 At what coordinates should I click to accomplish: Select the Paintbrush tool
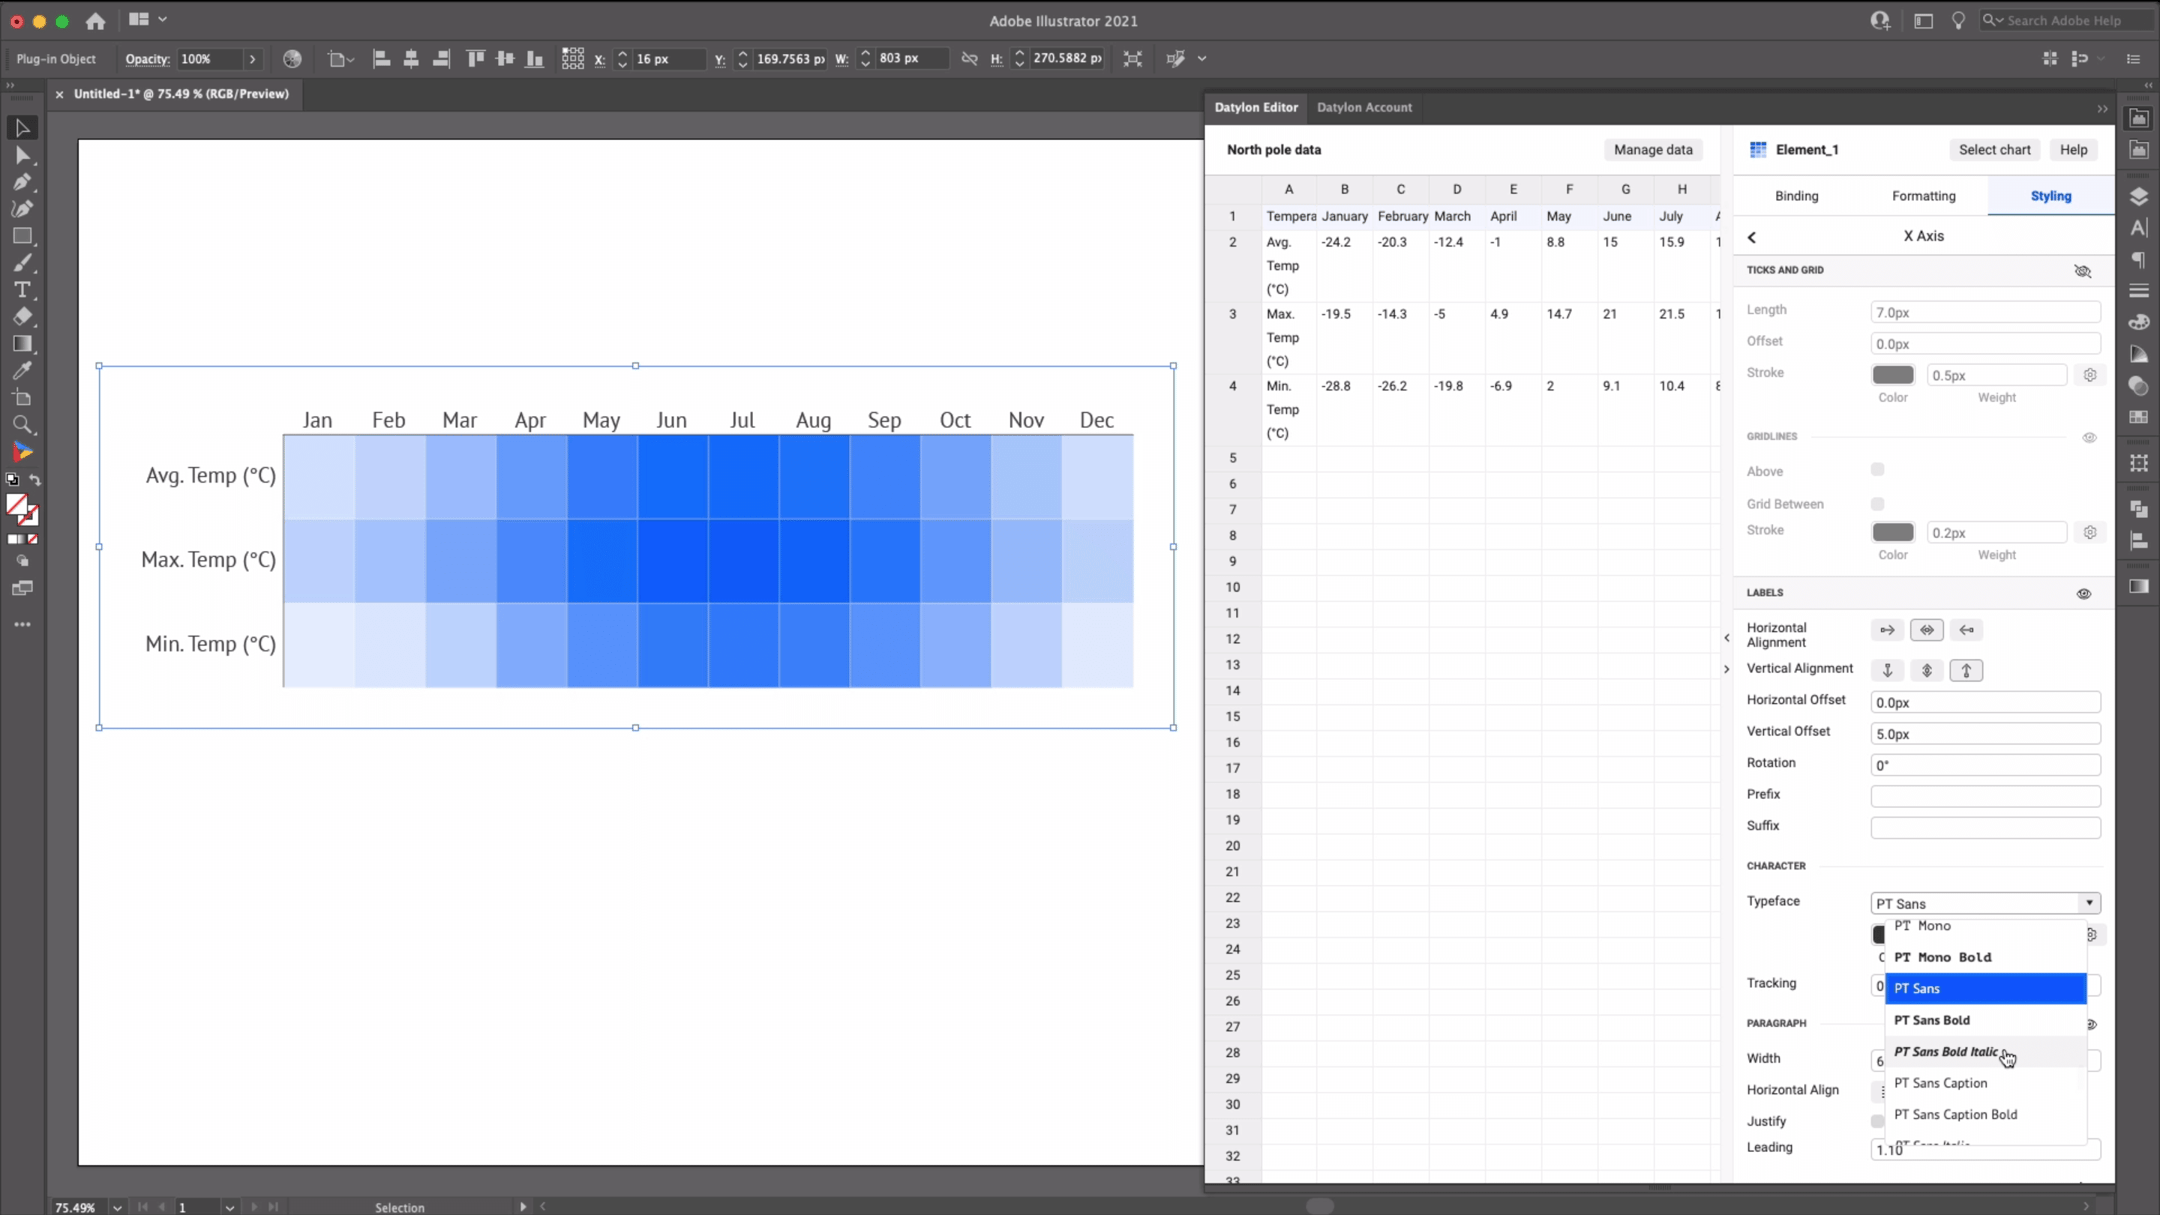[x=22, y=262]
